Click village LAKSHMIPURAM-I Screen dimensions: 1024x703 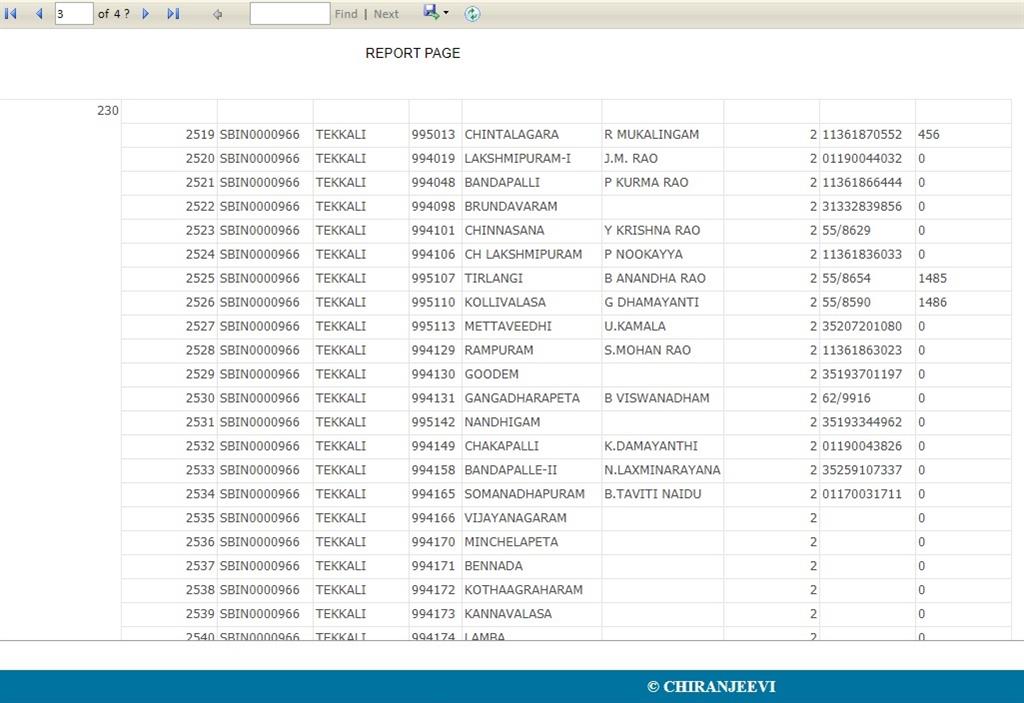tap(517, 159)
